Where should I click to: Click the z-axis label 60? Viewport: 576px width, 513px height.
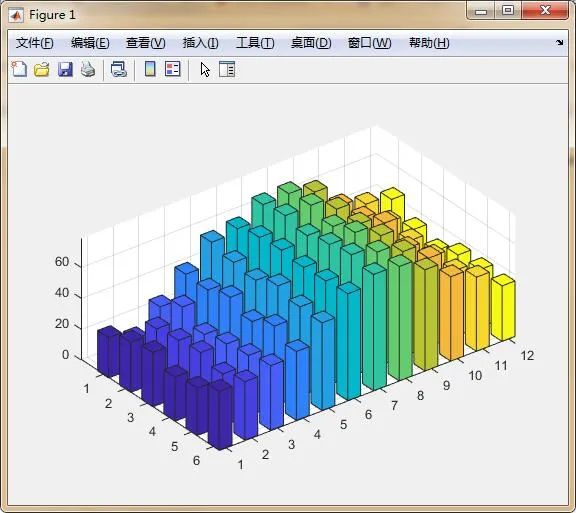tap(62, 262)
